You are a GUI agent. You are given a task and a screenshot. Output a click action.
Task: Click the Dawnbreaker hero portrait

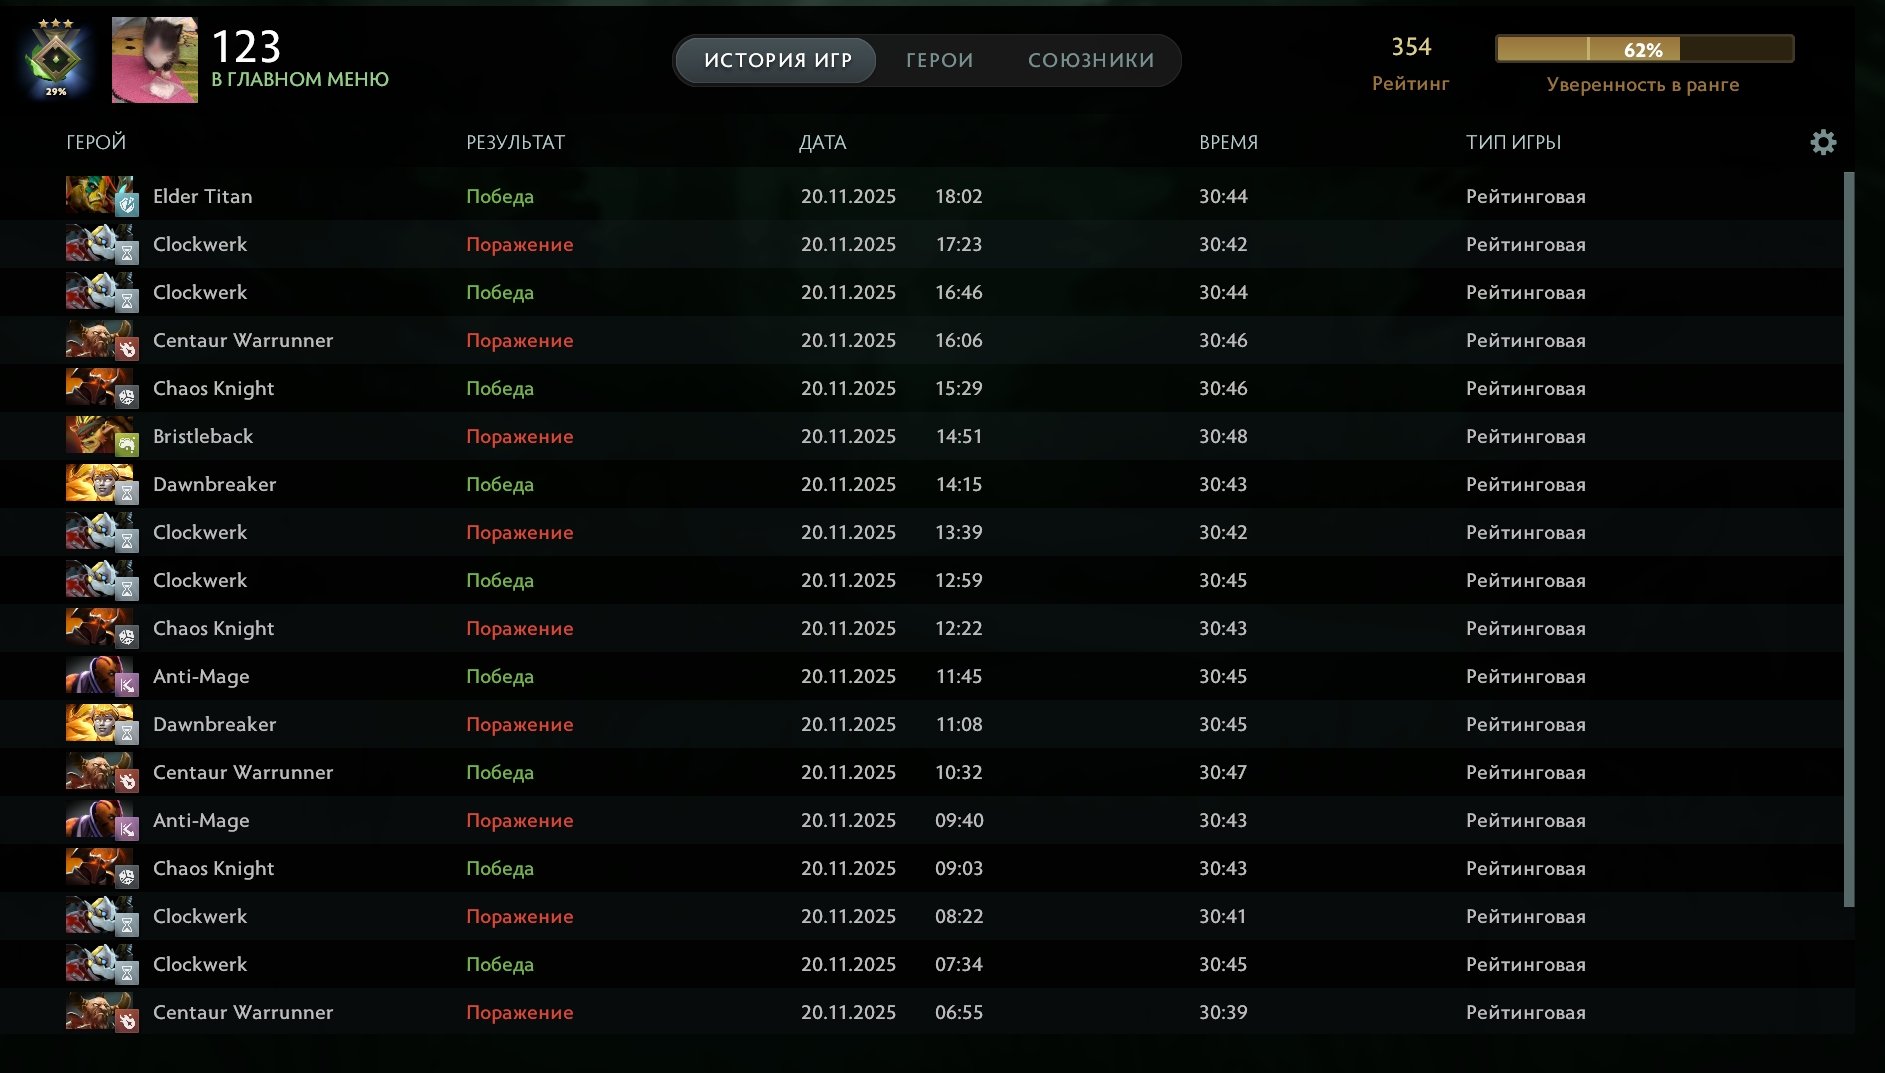click(100, 484)
